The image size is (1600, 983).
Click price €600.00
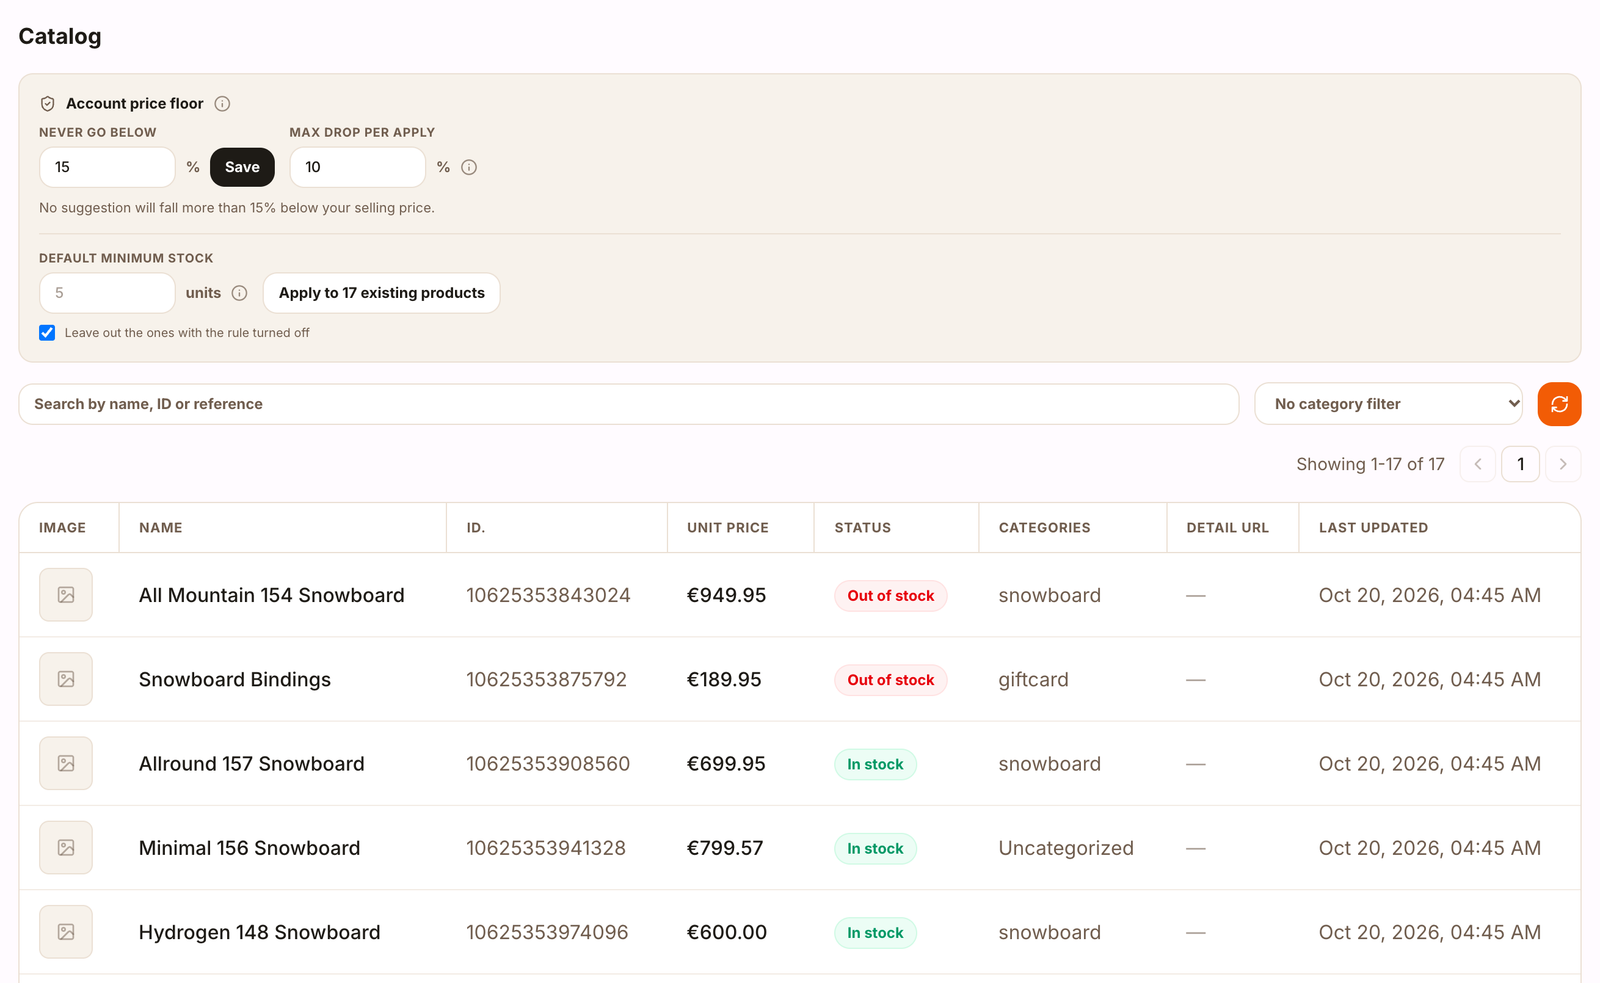pos(727,932)
